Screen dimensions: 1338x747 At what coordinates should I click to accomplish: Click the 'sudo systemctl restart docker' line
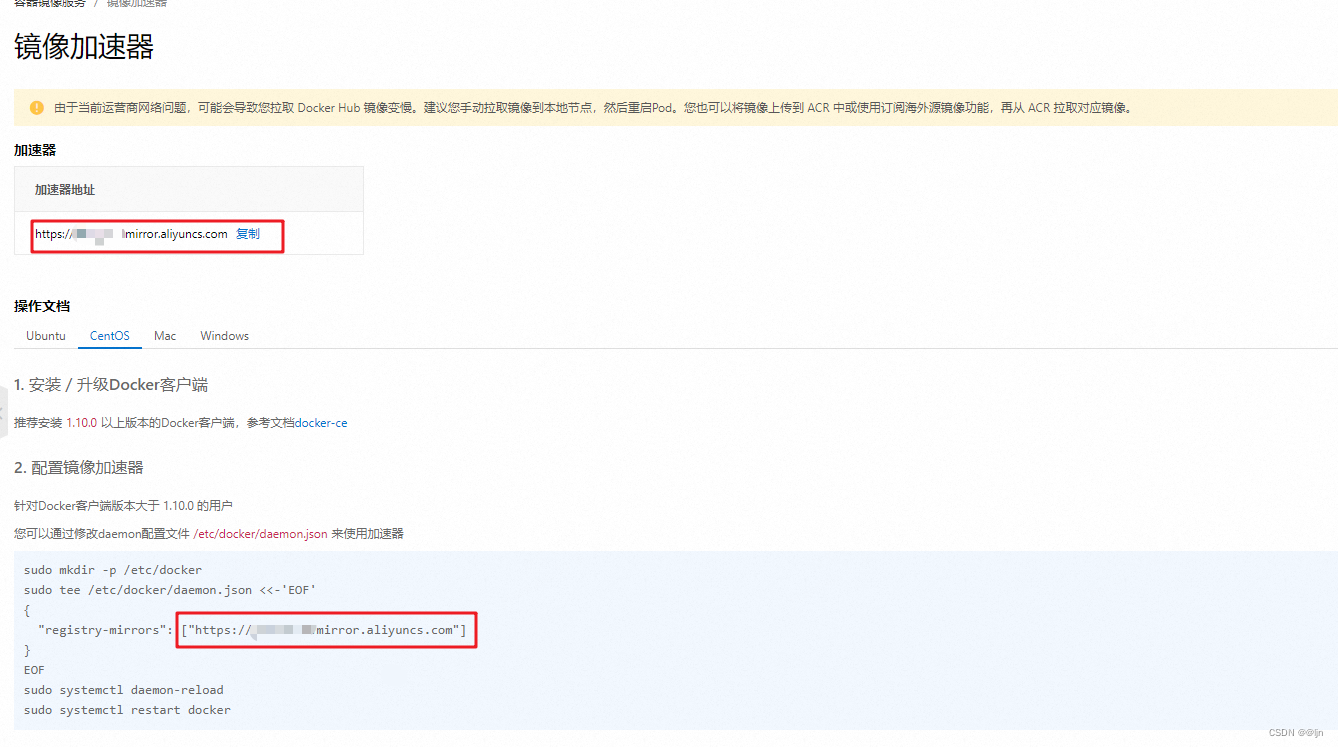[127, 710]
